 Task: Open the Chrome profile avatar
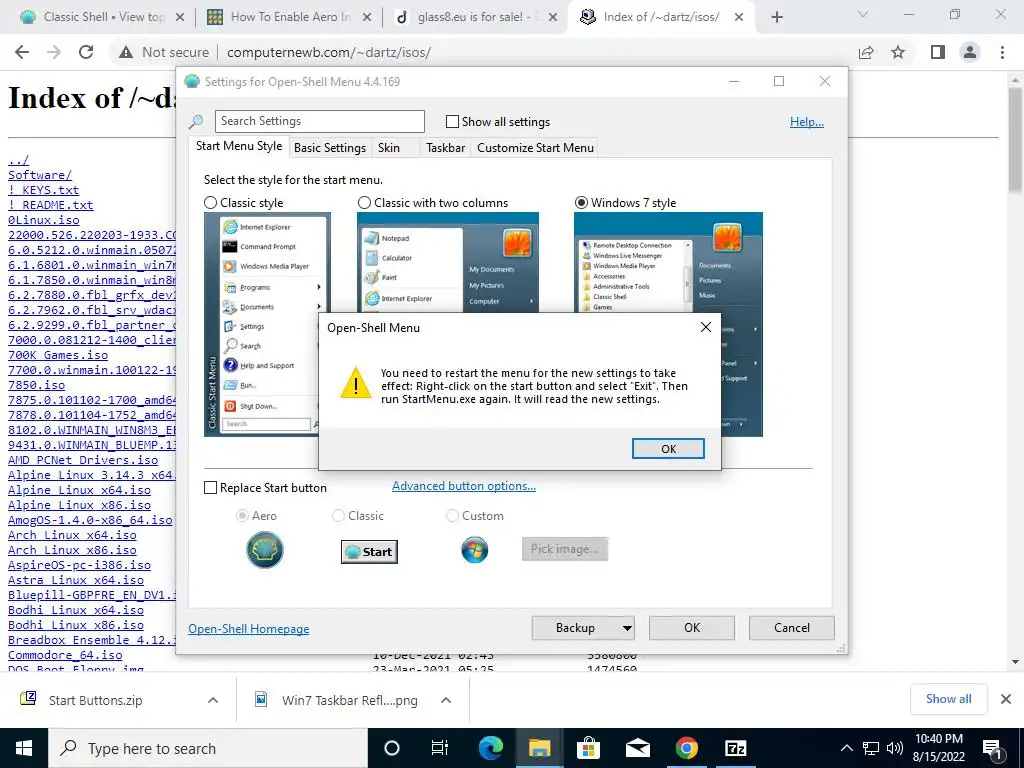click(970, 52)
